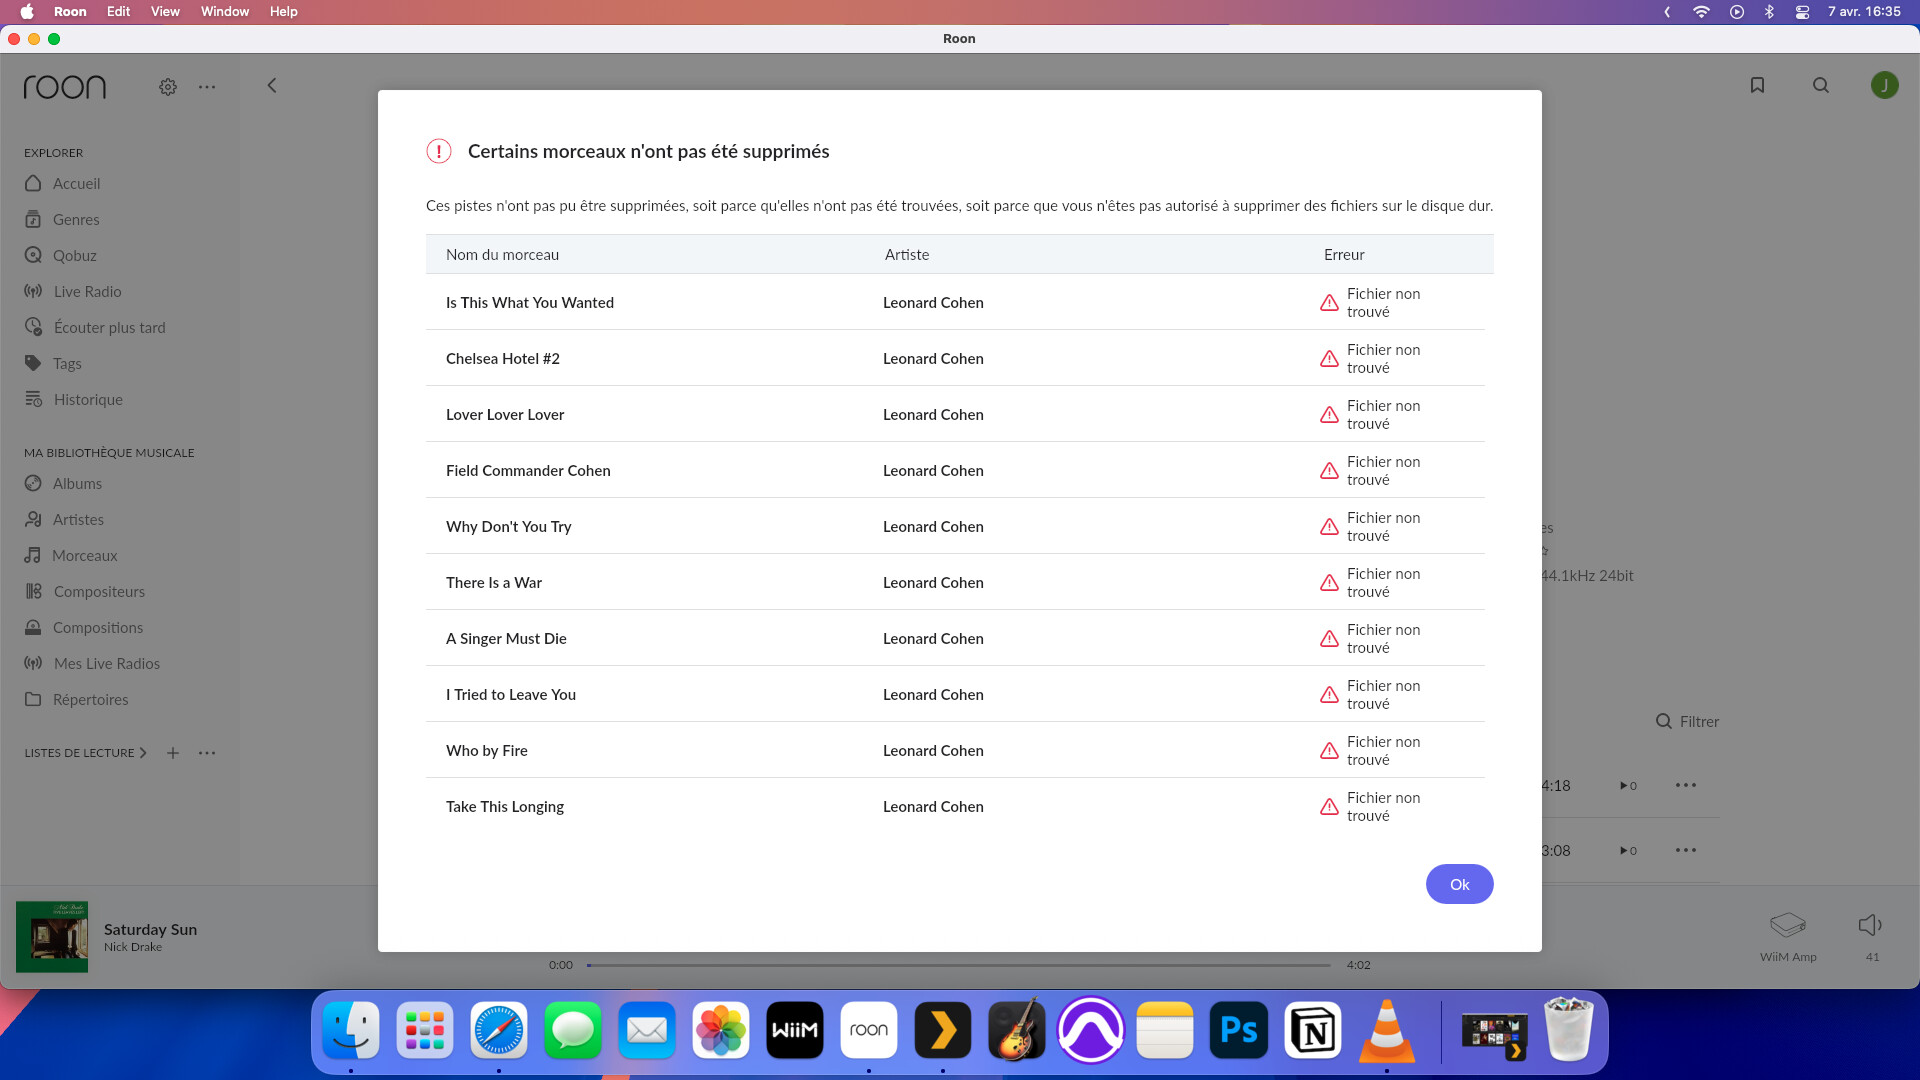Viewport: 1920px width, 1080px height.
Task: Open Notion in the Dock
Action: coord(1313,1030)
